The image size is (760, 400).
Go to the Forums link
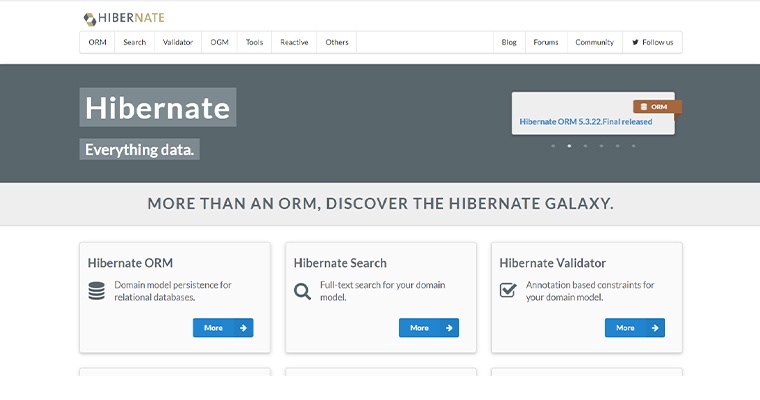click(x=546, y=42)
